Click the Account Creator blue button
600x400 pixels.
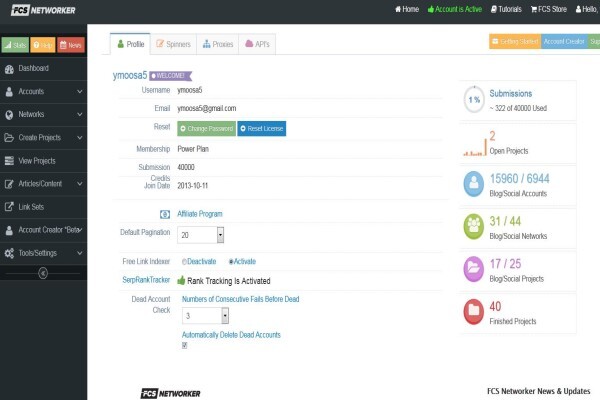564,41
